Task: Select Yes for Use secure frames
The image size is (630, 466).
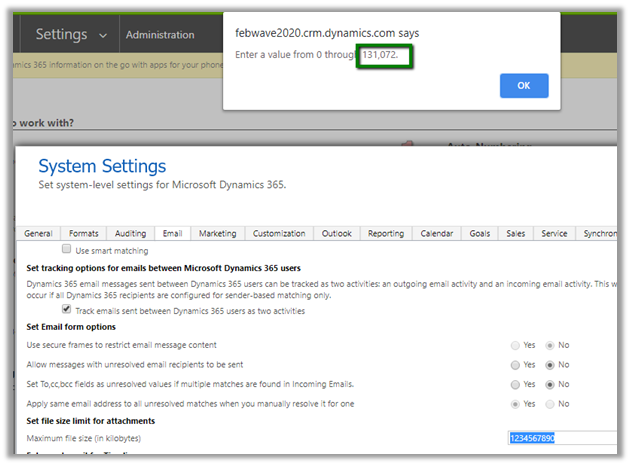Action: coord(515,345)
